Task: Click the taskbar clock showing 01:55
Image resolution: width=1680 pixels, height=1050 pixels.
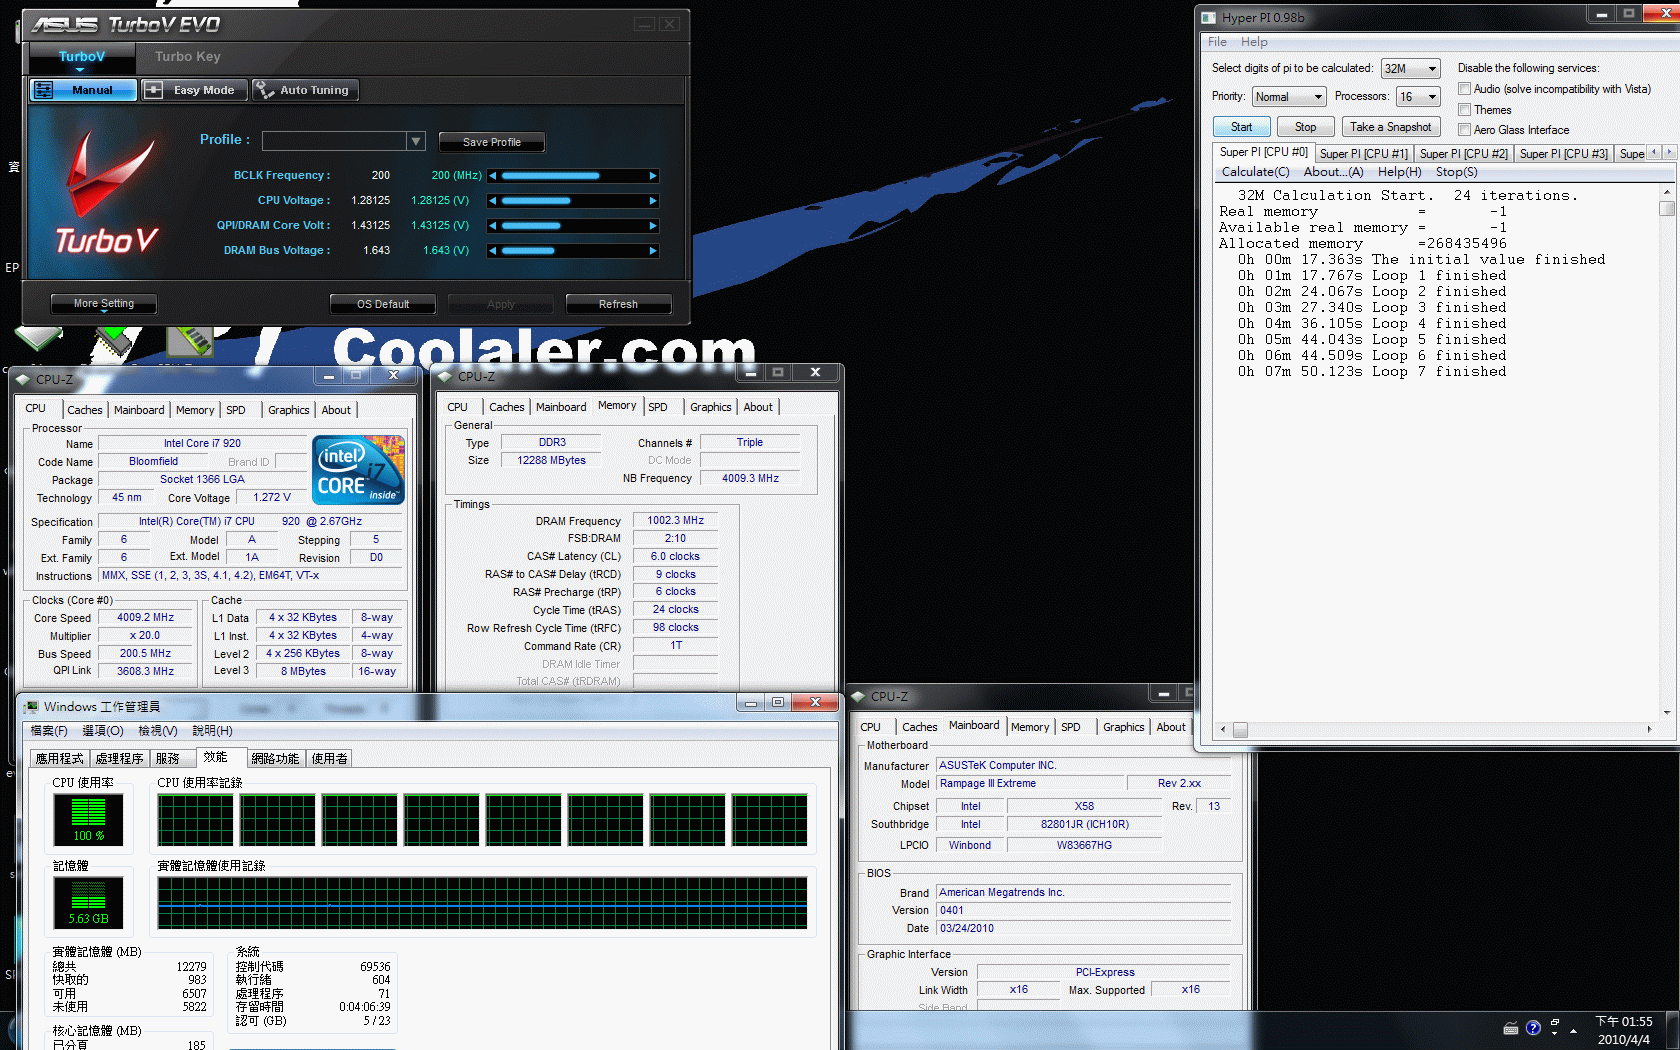Action: [x=1624, y=1030]
